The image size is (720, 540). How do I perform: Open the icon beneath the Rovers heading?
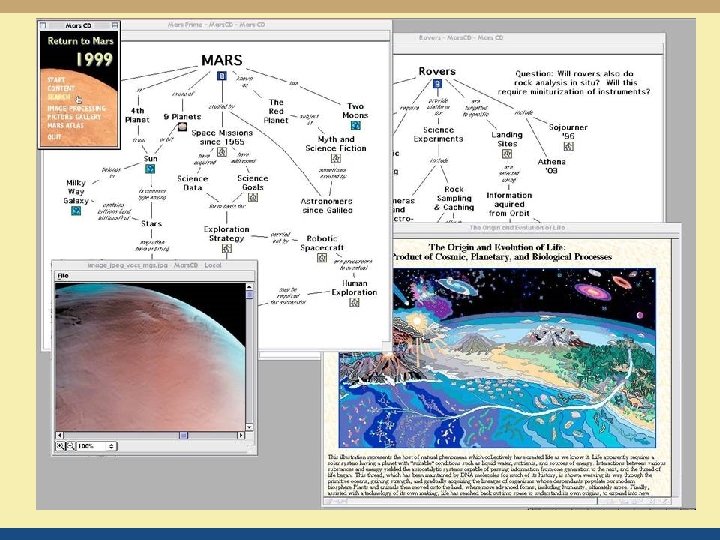click(437, 84)
